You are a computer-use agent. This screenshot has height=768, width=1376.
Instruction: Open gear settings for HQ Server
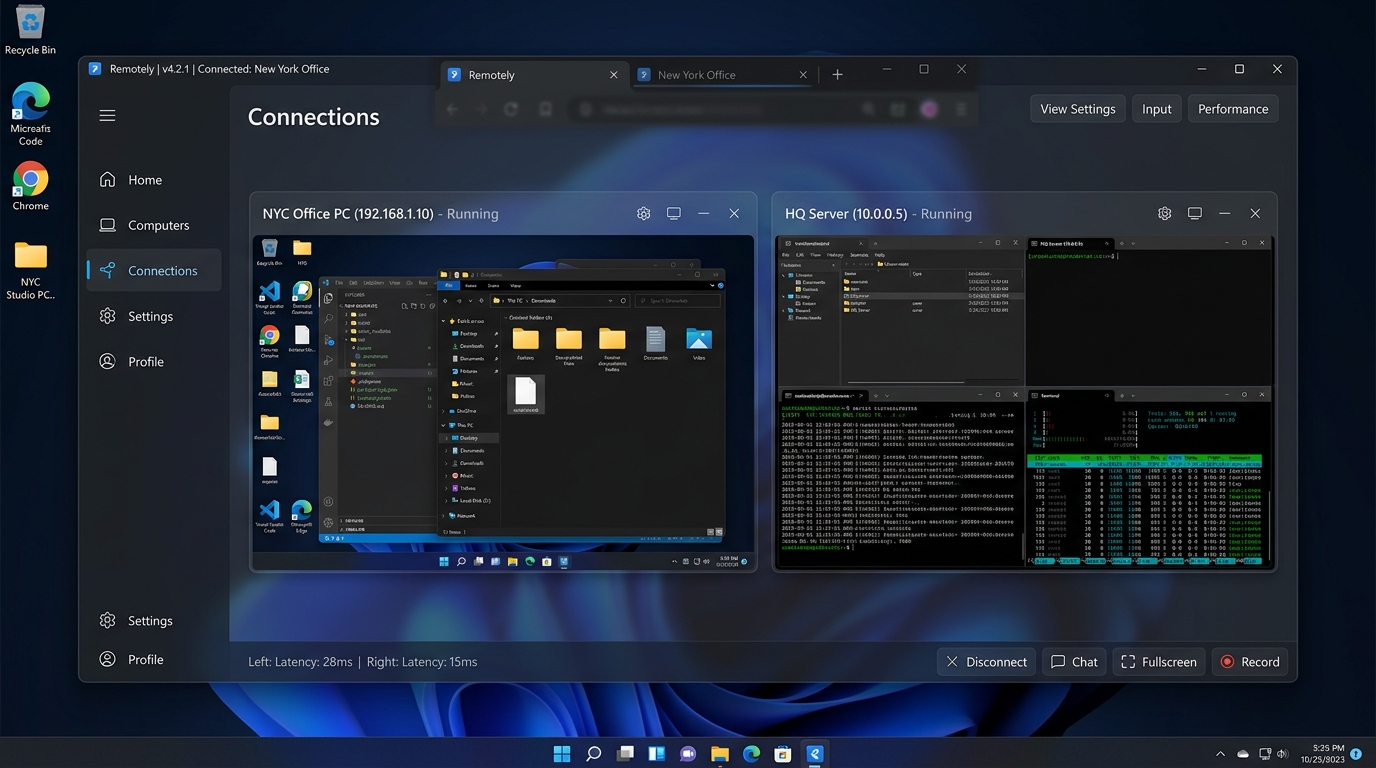pyautogui.click(x=1165, y=214)
